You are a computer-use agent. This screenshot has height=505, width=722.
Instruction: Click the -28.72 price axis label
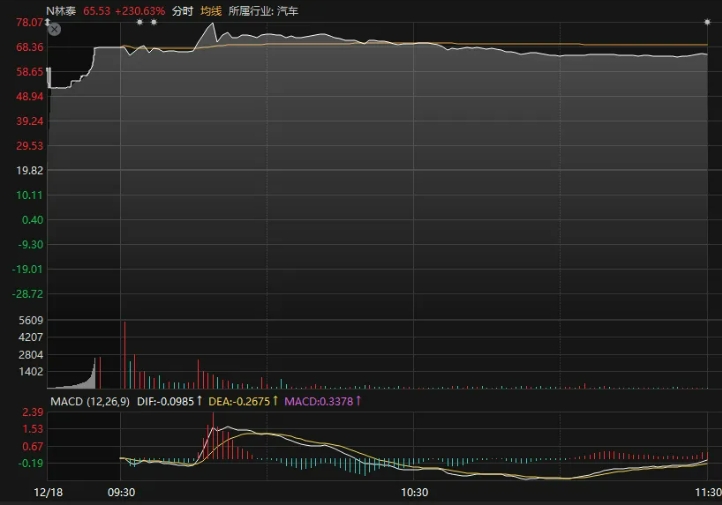28,294
